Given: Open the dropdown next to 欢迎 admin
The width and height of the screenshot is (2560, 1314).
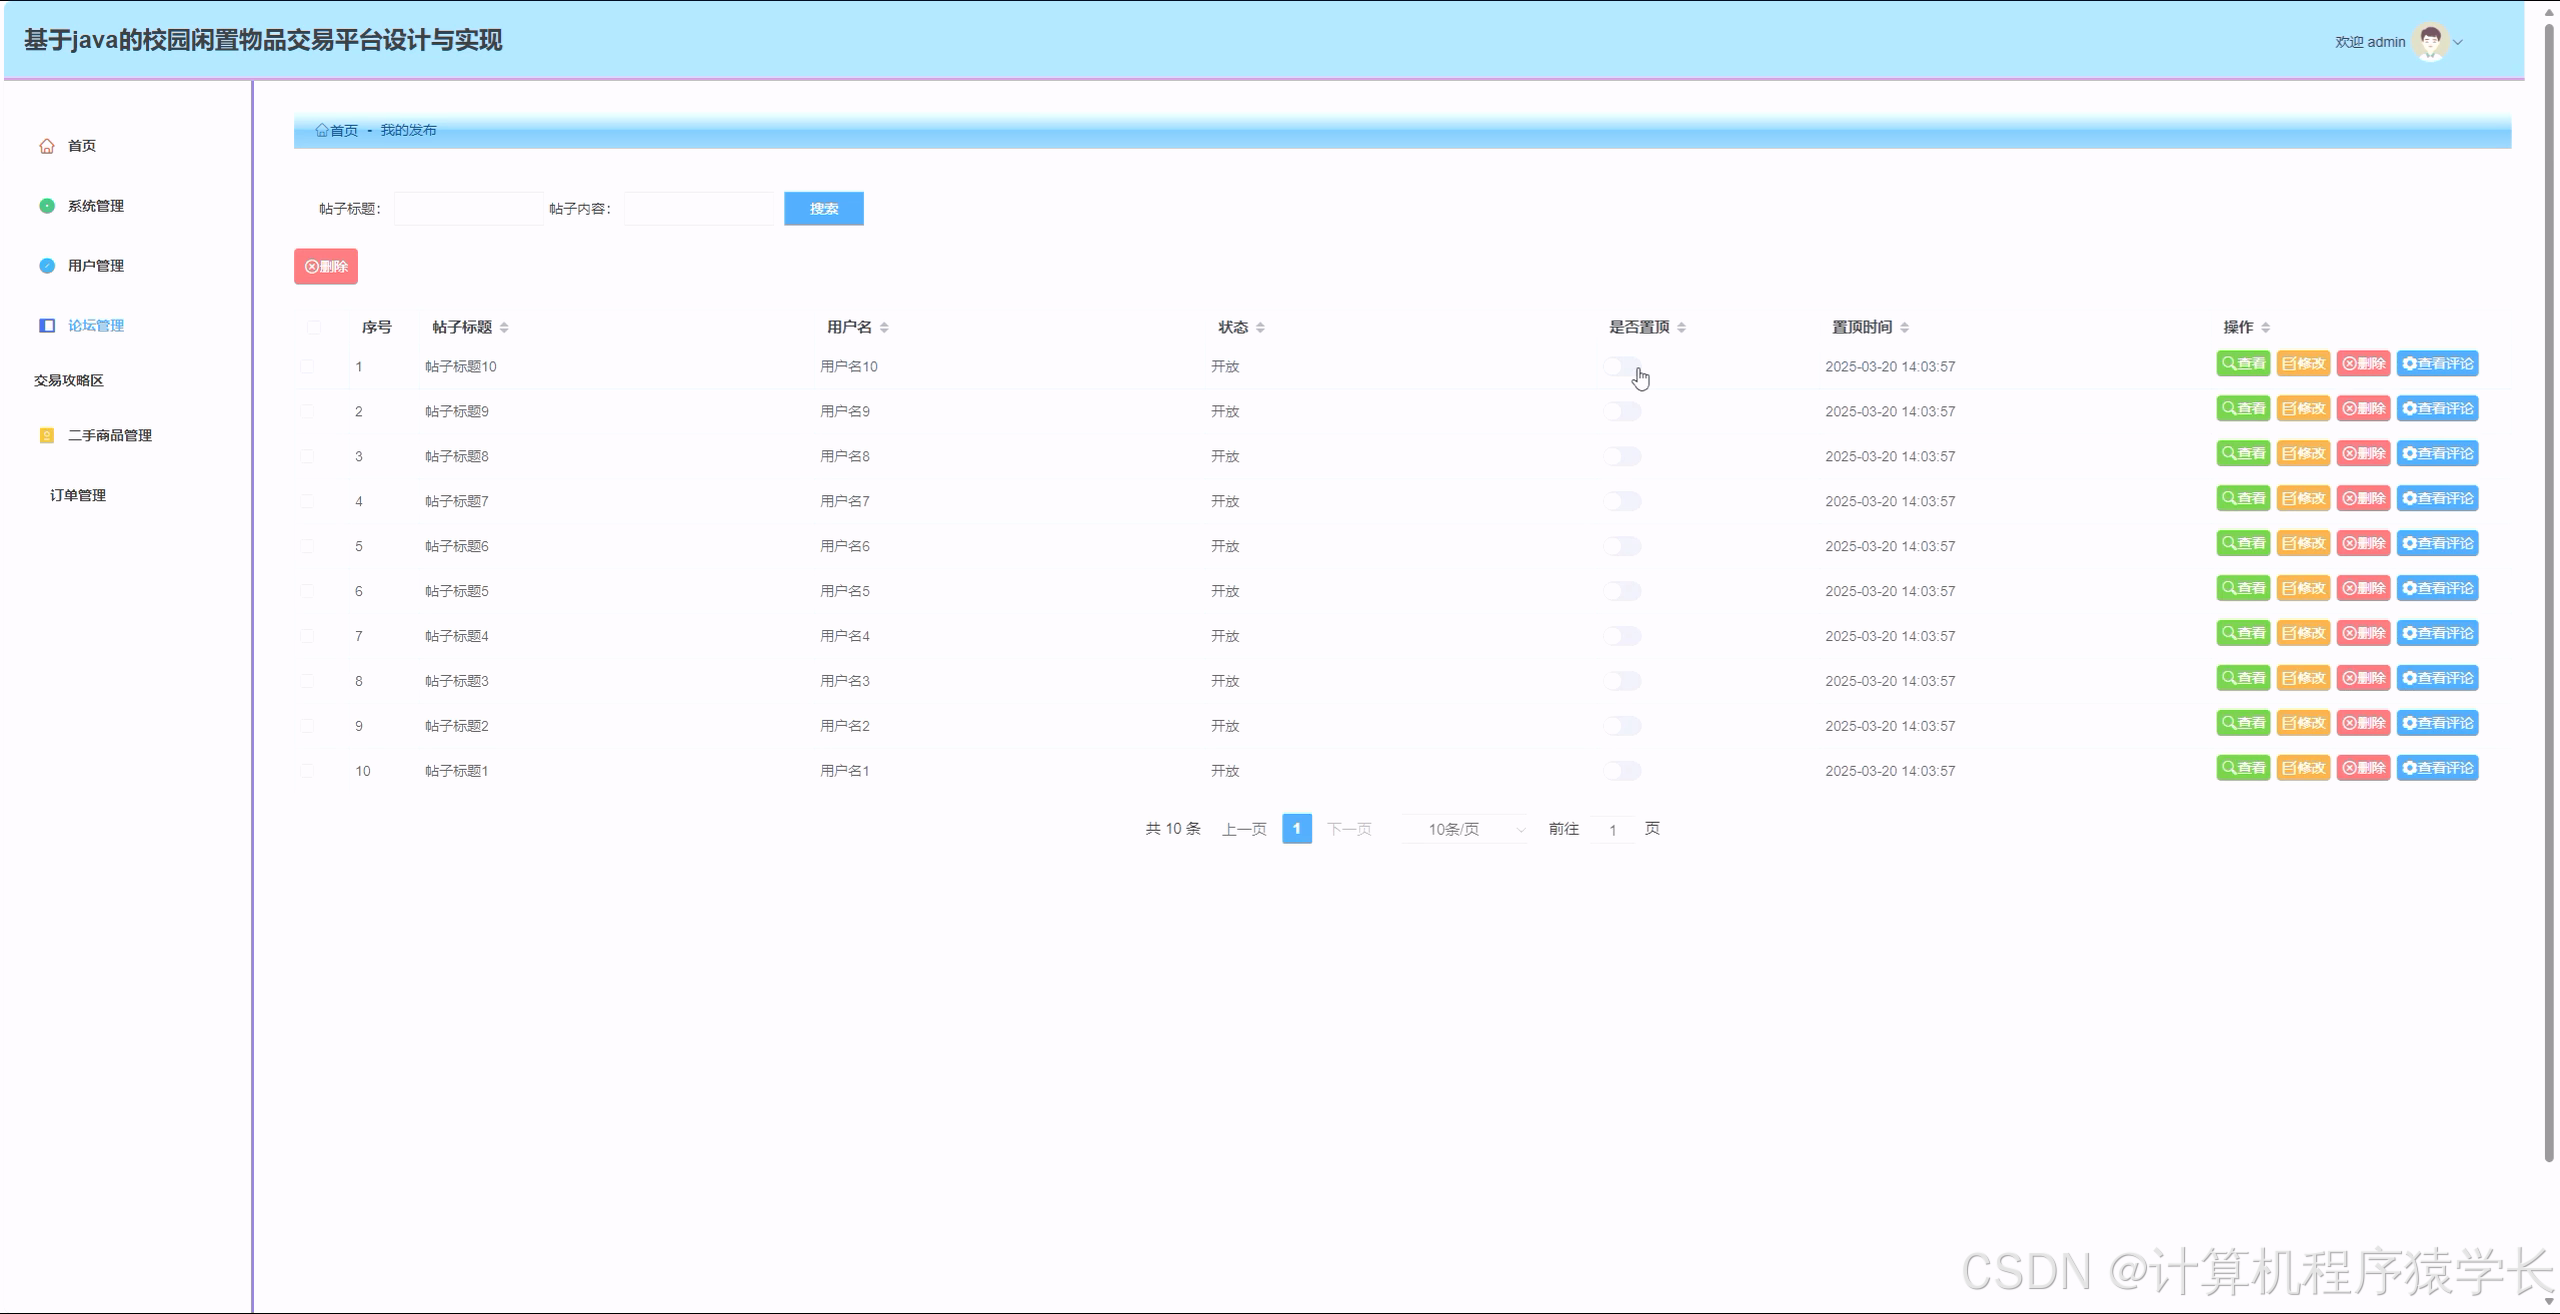Looking at the screenshot, I should pyautogui.click(x=2457, y=42).
